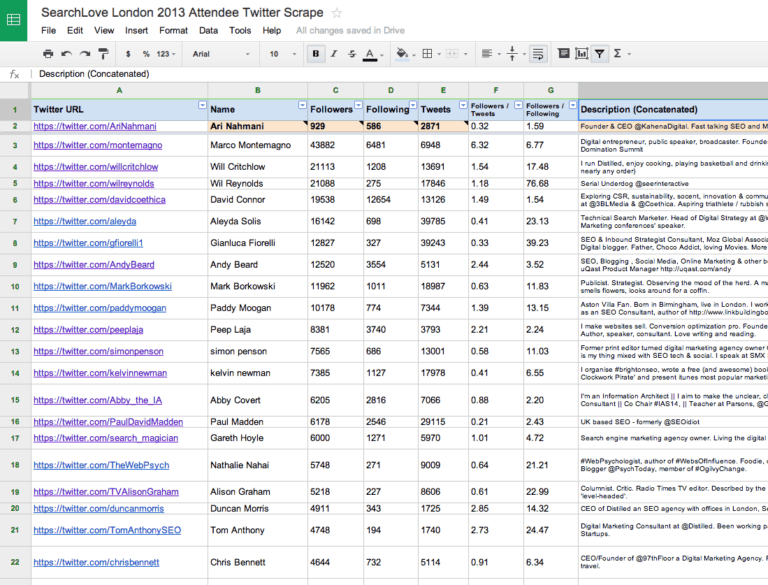The width and height of the screenshot is (768, 585).
Task: Open filter dropdown for Followers / Tweets column
Action: pyautogui.click(x=518, y=105)
